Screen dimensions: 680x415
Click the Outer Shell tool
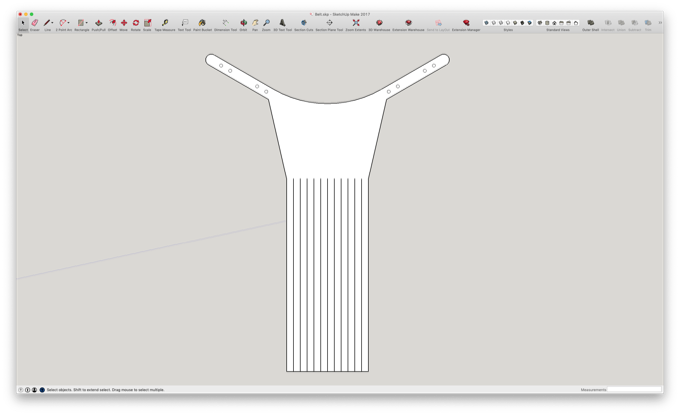[x=590, y=23]
